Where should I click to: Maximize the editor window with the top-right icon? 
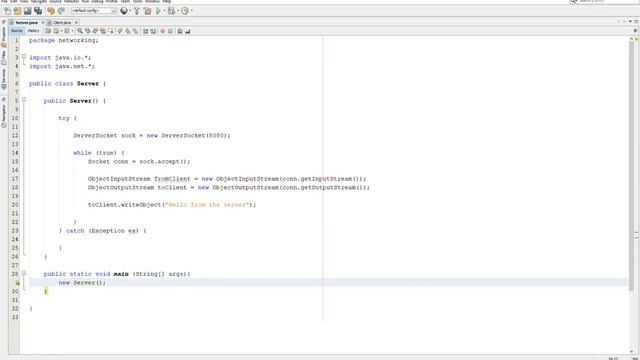pos(636,21)
